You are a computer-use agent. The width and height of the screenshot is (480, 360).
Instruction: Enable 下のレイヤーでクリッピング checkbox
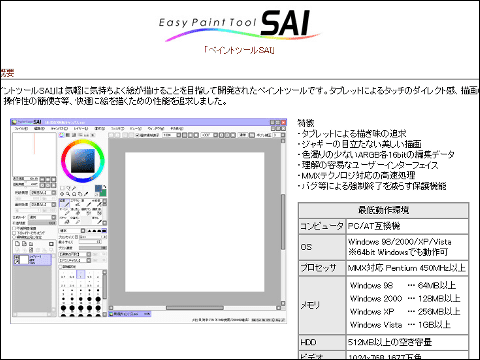[x=14, y=233]
